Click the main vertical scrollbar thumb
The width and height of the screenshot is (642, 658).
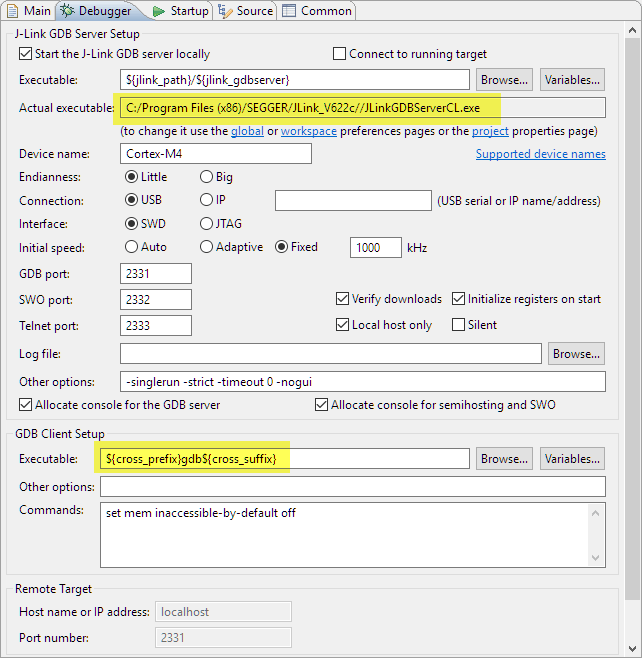(x=632, y=319)
